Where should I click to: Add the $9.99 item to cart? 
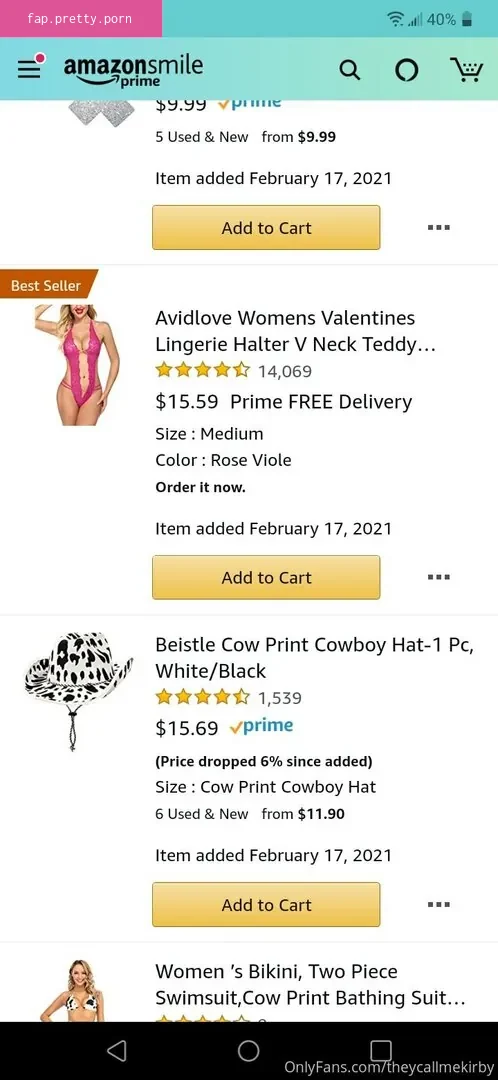click(266, 227)
